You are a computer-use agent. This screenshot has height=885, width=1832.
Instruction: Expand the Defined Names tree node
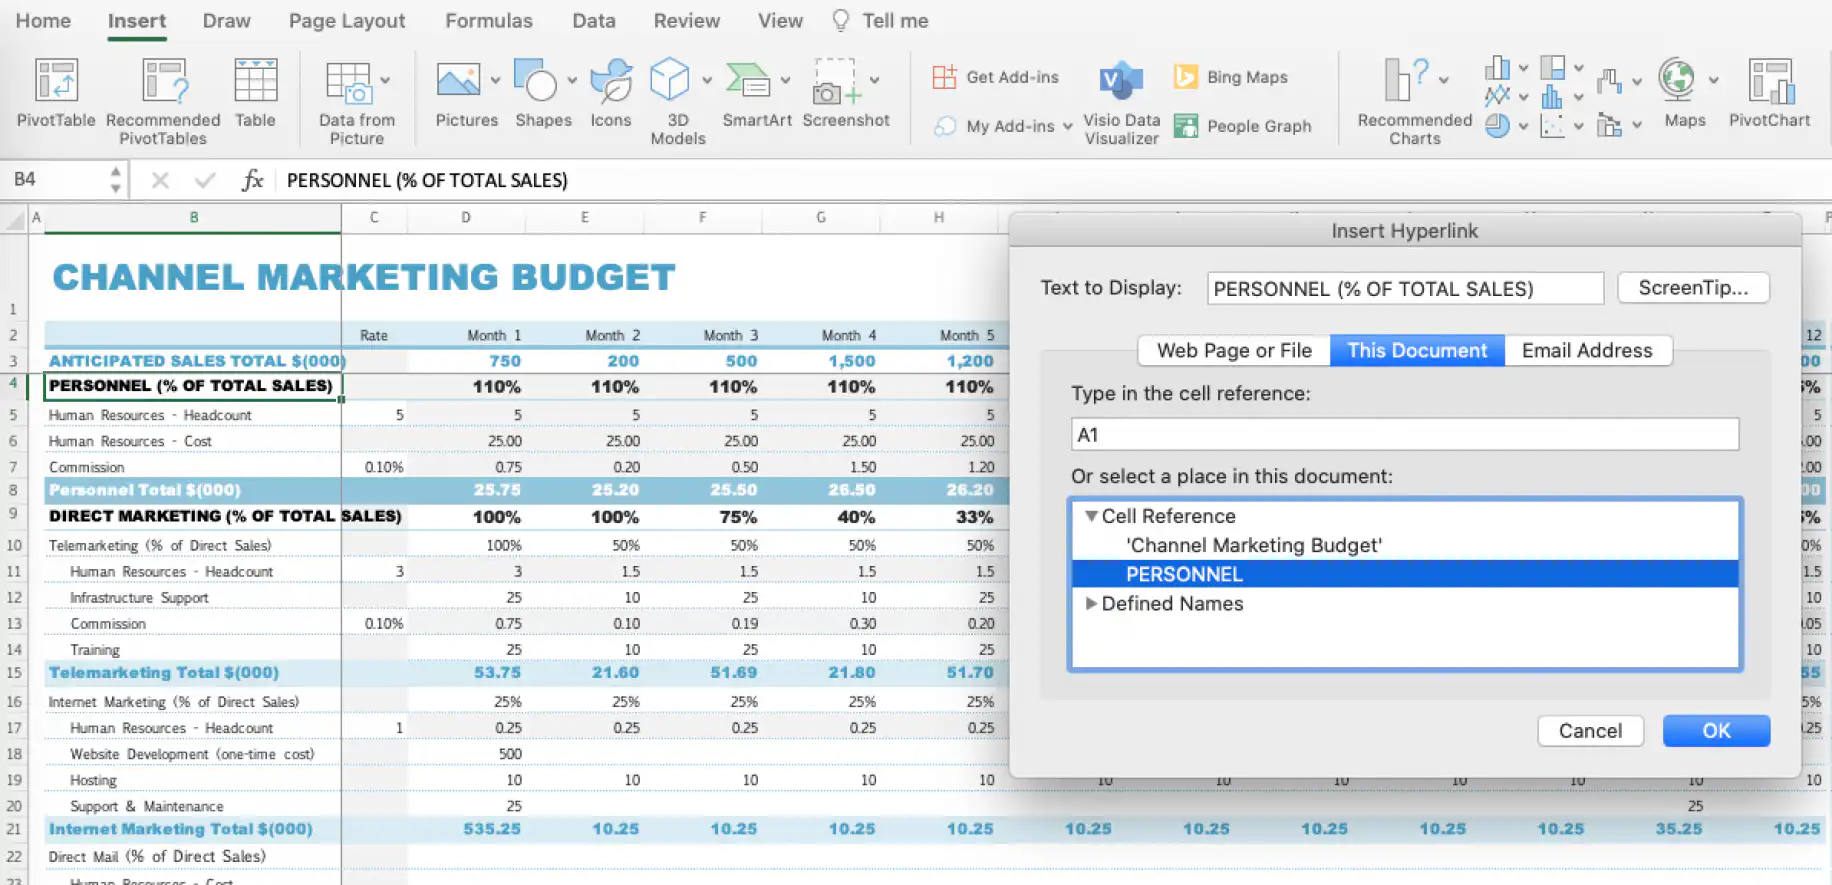(1091, 603)
